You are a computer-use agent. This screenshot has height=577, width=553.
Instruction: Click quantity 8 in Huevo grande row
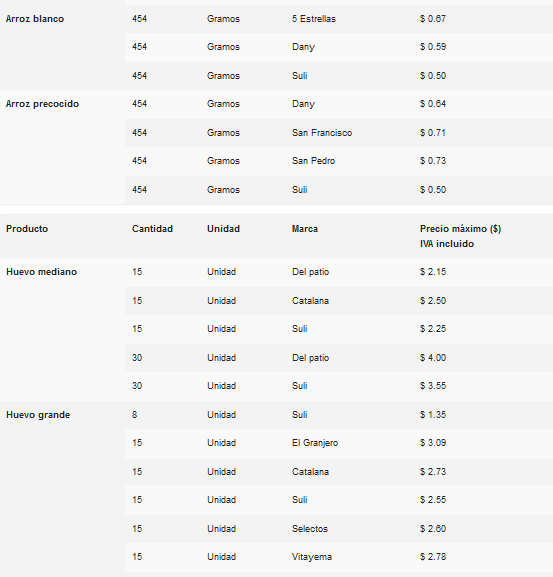(135, 415)
